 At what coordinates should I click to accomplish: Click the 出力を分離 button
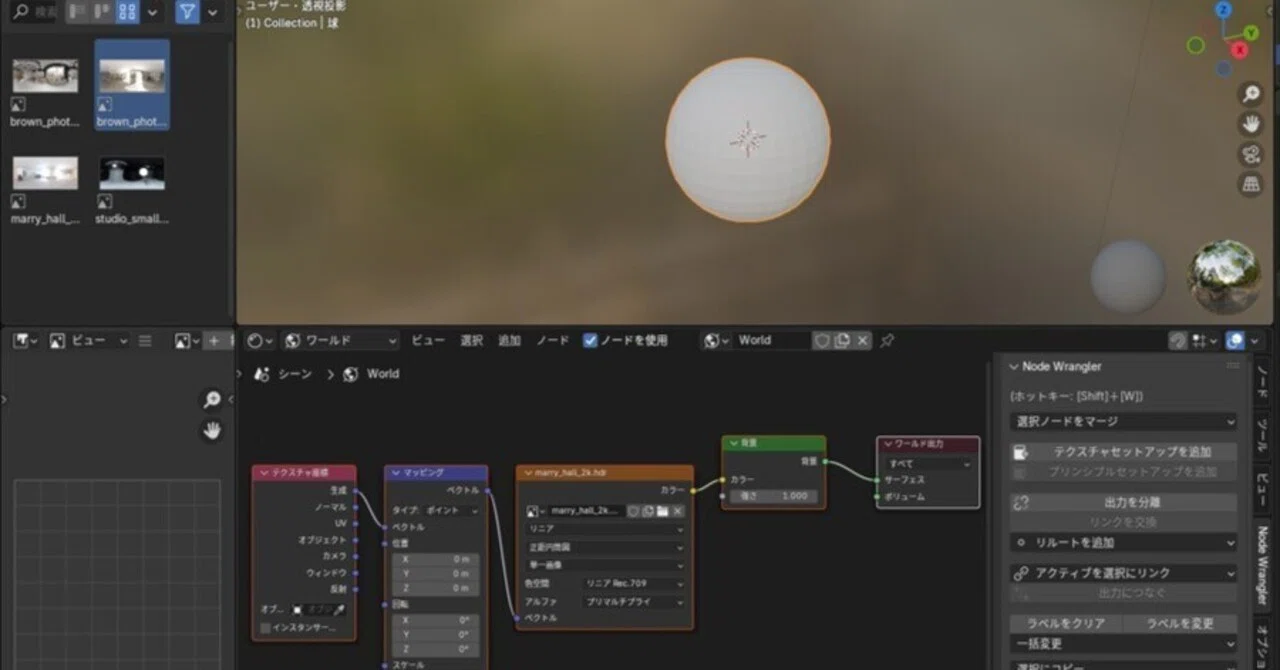1123,503
